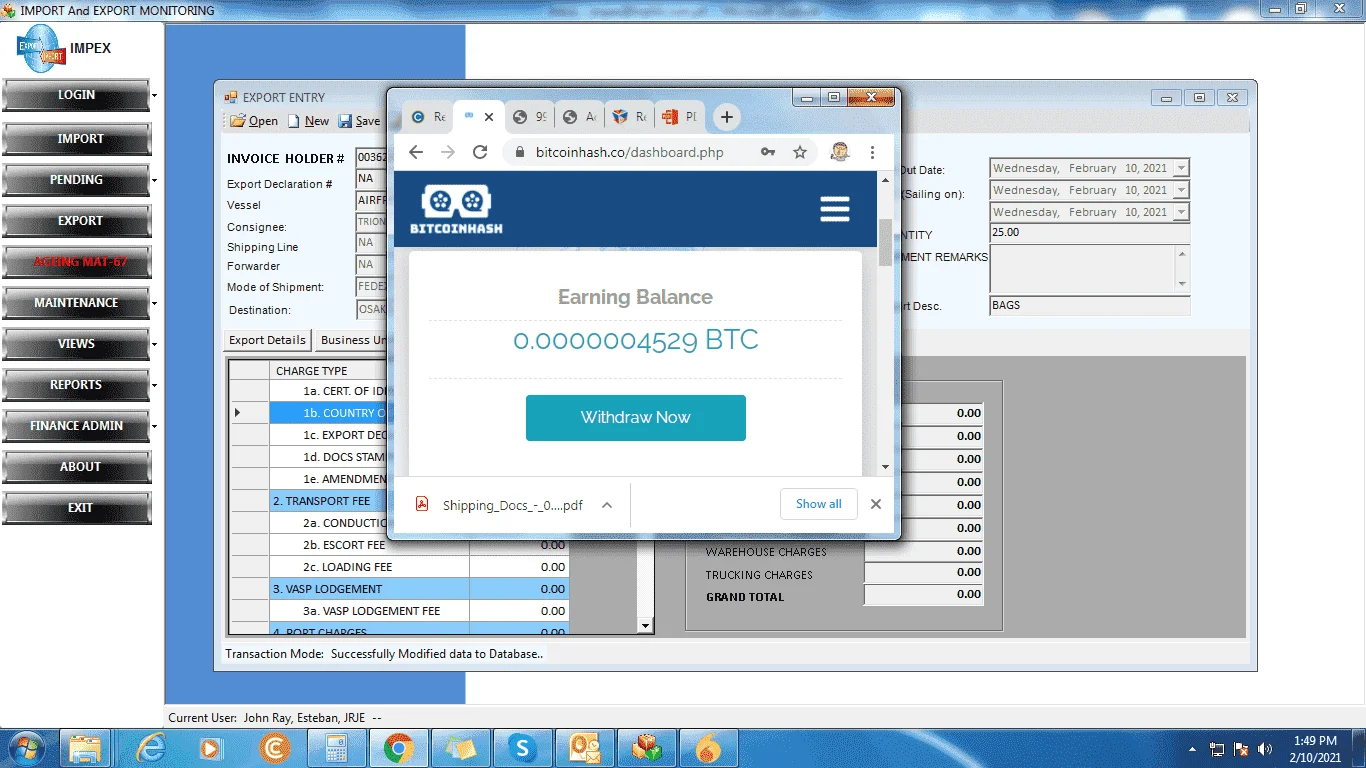Click the Withdraw Now button

click(x=636, y=418)
